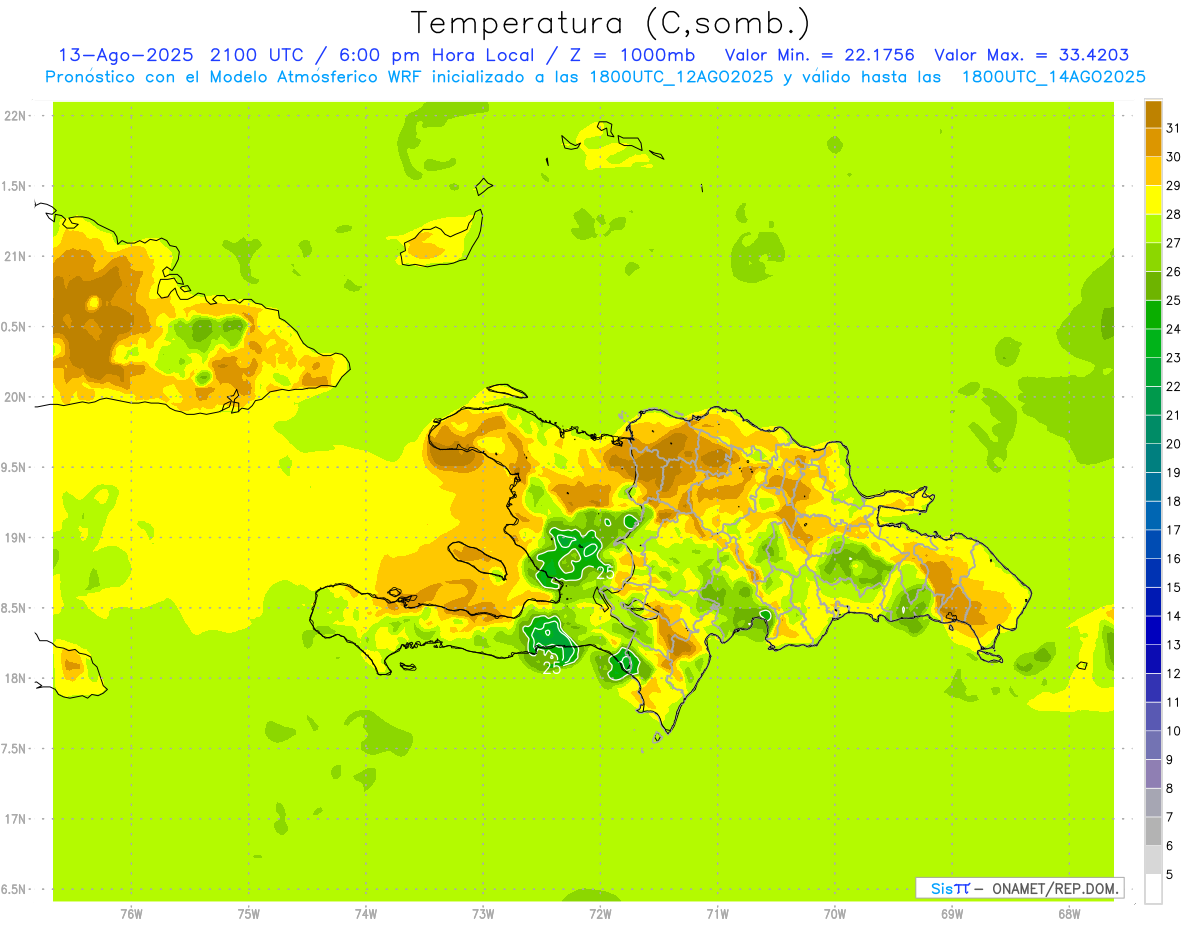
Task: Click the 75W longitude axis label
Action: click(x=249, y=913)
